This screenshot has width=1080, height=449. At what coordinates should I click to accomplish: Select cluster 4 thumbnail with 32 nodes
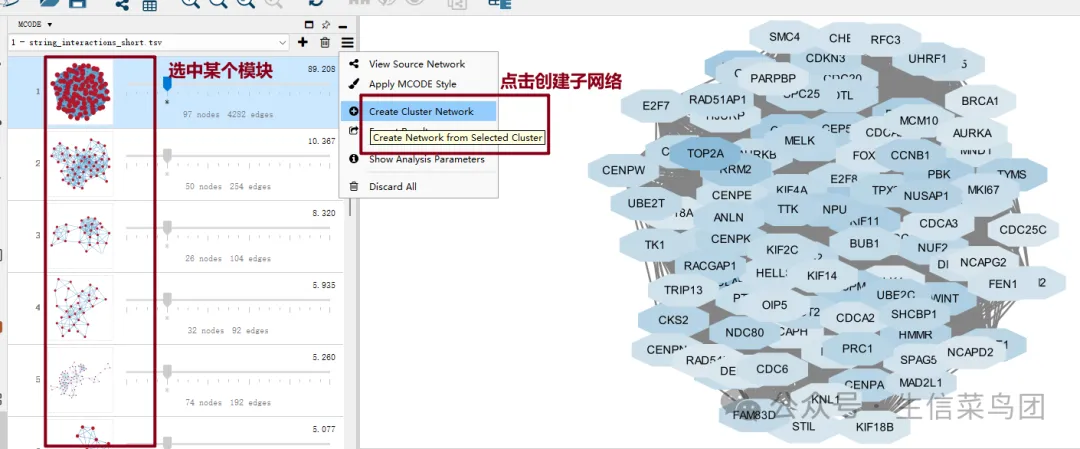coord(81,308)
